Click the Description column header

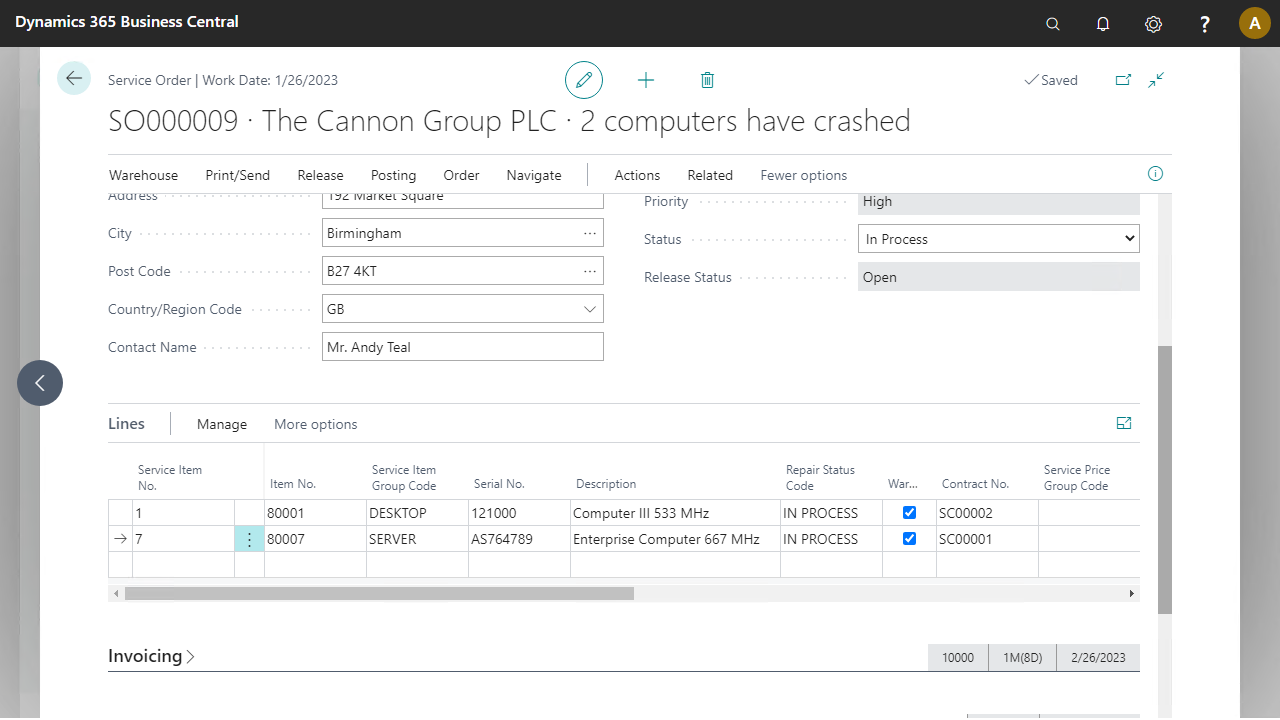pos(606,484)
